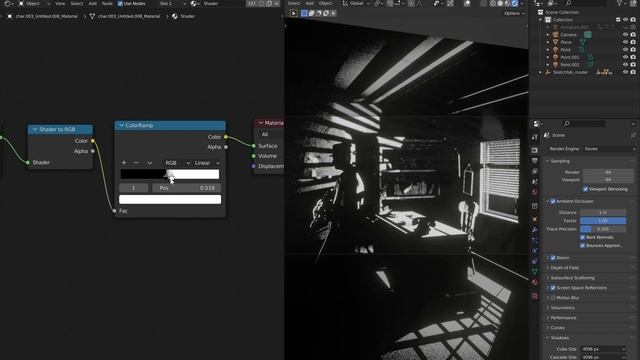Expand the Subsurface Scattering panel
This screenshot has height=360, width=640.
(572, 278)
